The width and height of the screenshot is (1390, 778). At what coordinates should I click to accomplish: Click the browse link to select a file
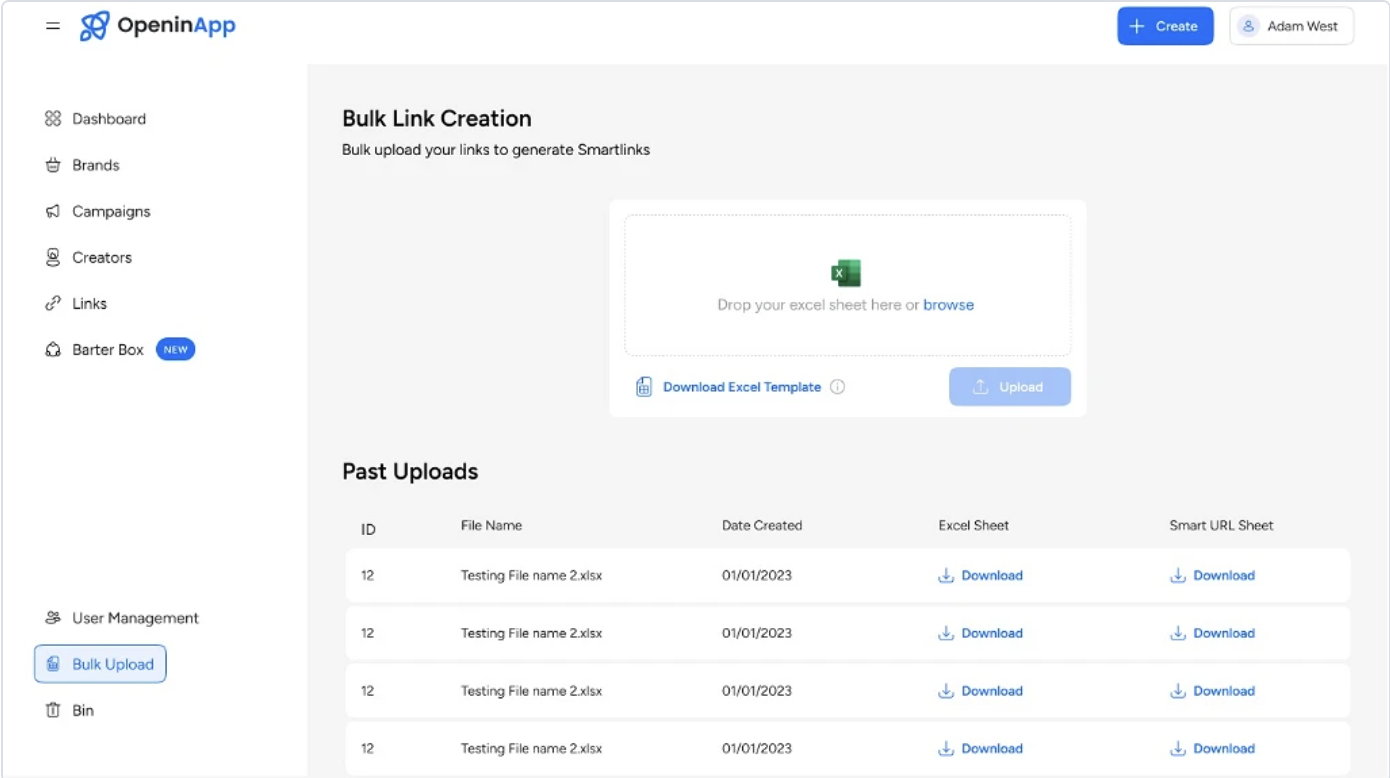pyautogui.click(x=948, y=304)
